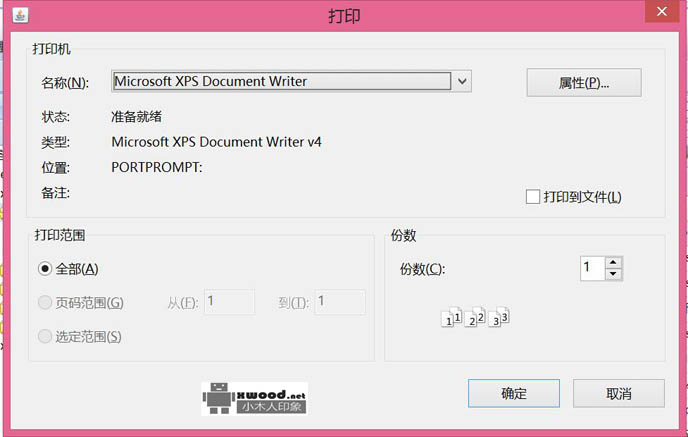This screenshot has width=688, height=437.
Task: Click the collate pages illustration icon
Action: coord(475,317)
